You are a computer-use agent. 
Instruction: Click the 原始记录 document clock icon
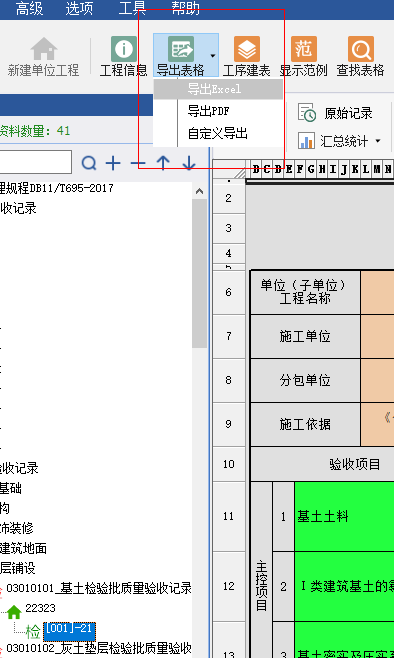coord(307,112)
